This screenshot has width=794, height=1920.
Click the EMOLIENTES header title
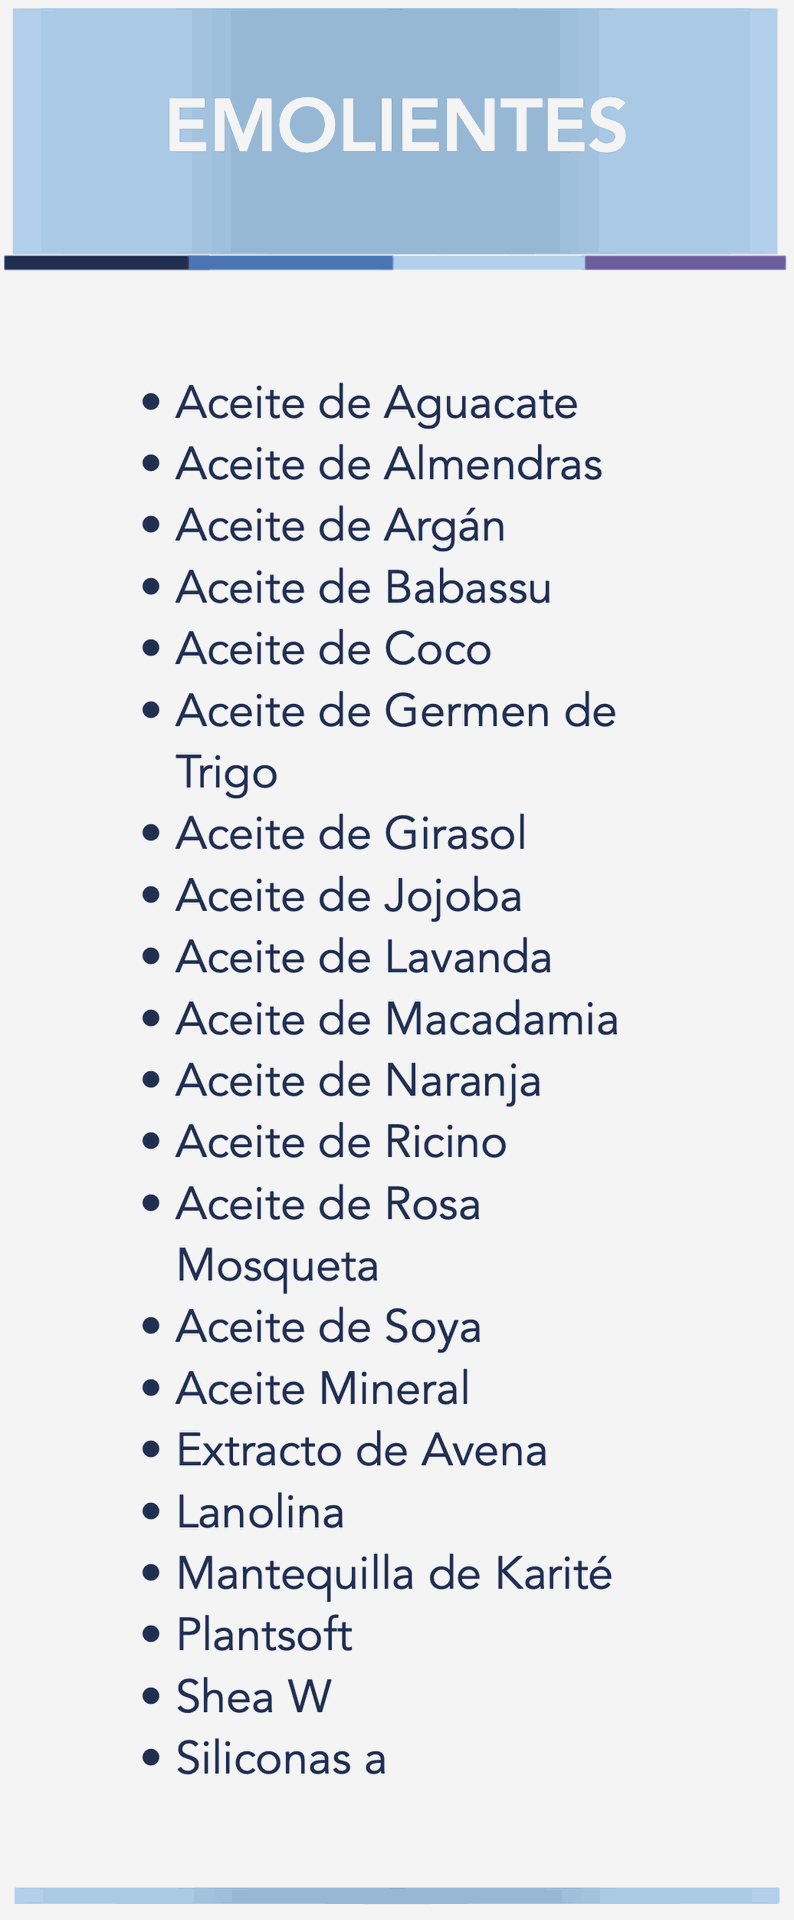click(x=396, y=126)
